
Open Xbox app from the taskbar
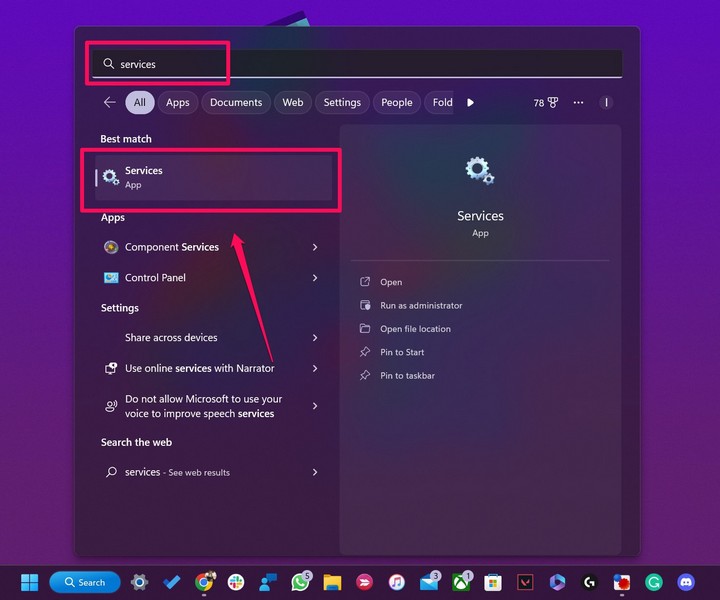[x=461, y=583]
